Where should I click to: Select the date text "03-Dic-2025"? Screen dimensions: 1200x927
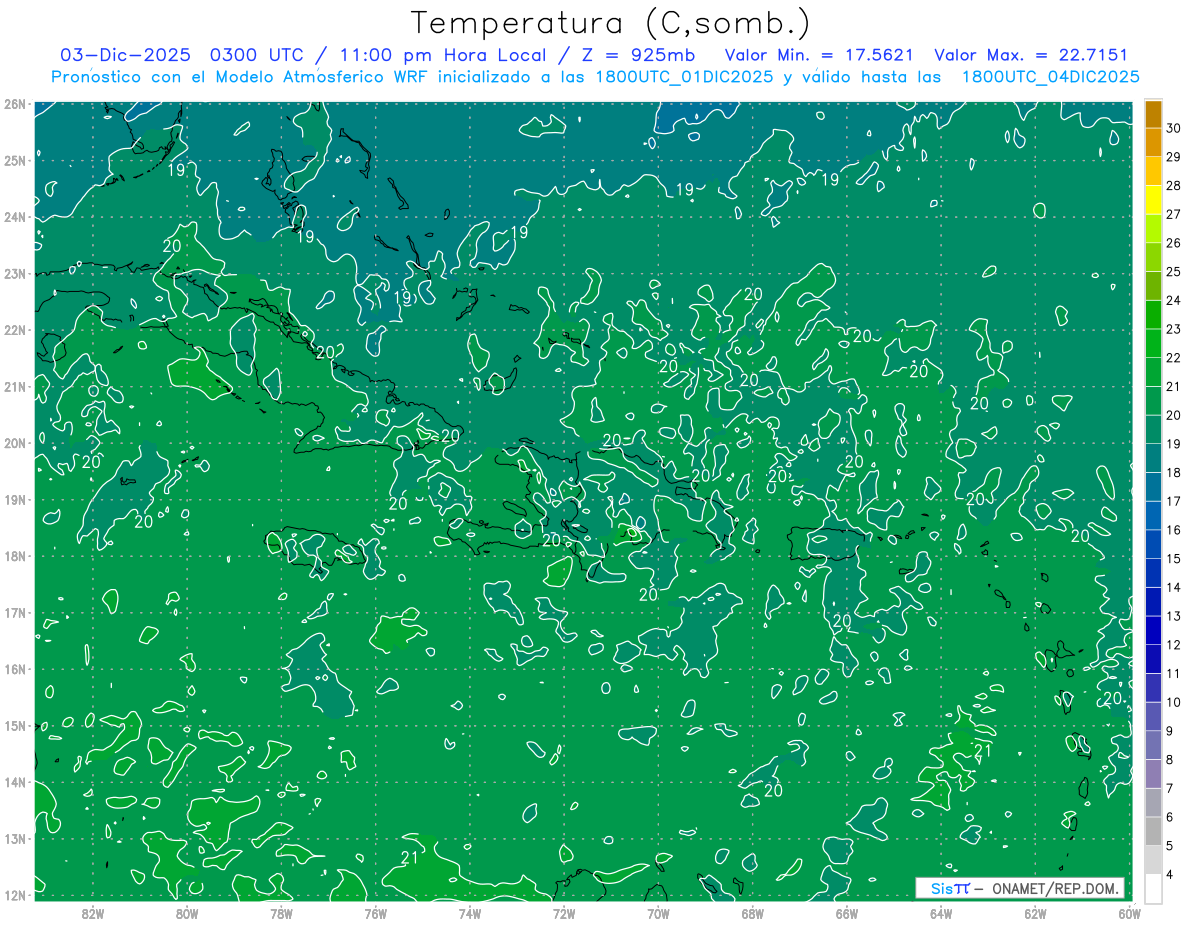(125, 55)
